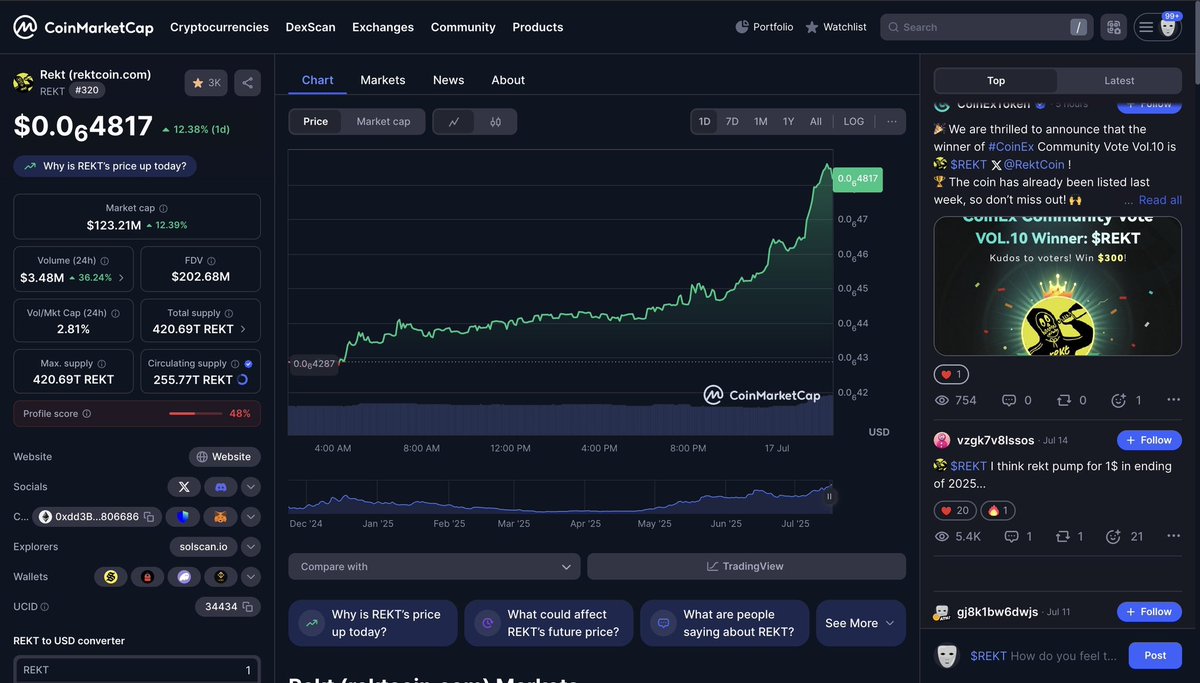This screenshot has height=683, width=1200.
Task: Switch to the News tab
Action: 448,80
